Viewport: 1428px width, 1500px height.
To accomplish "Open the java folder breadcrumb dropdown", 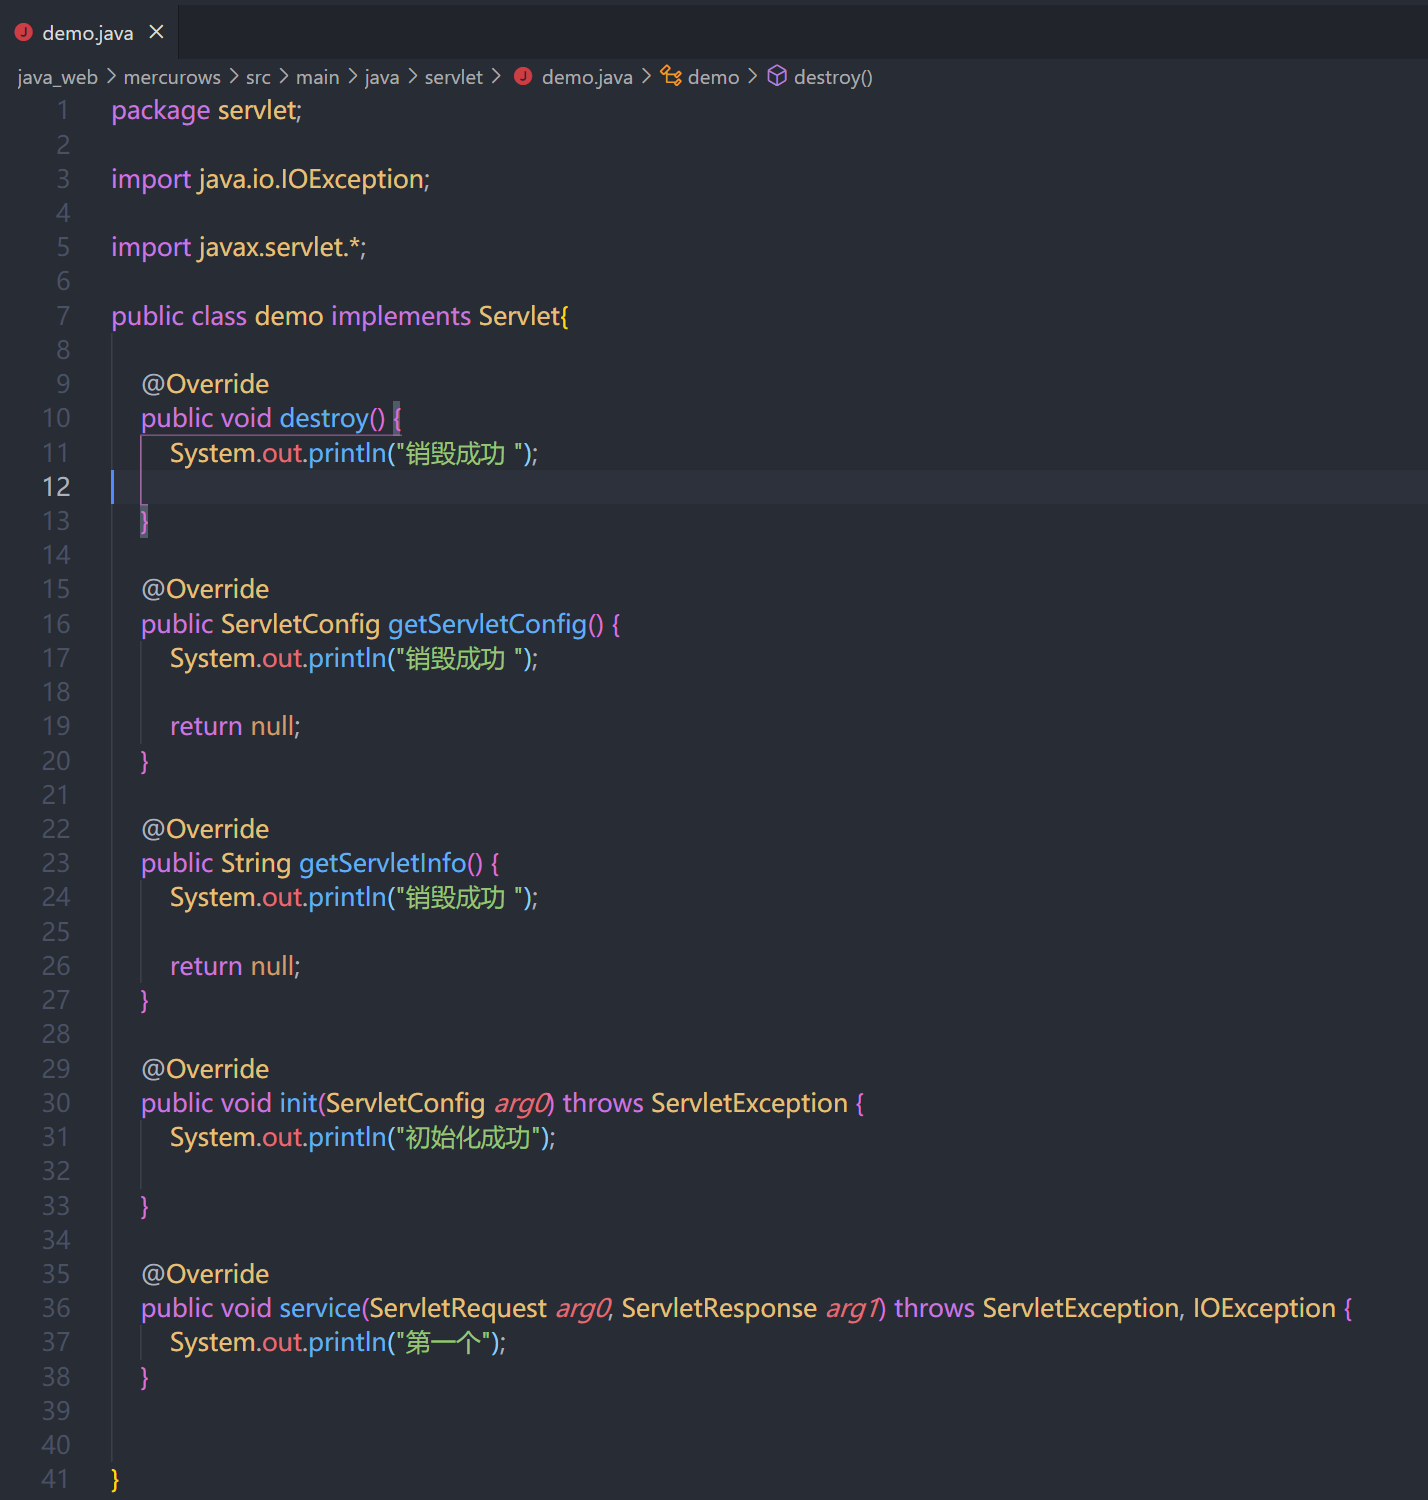I will pyautogui.click(x=382, y=76).
